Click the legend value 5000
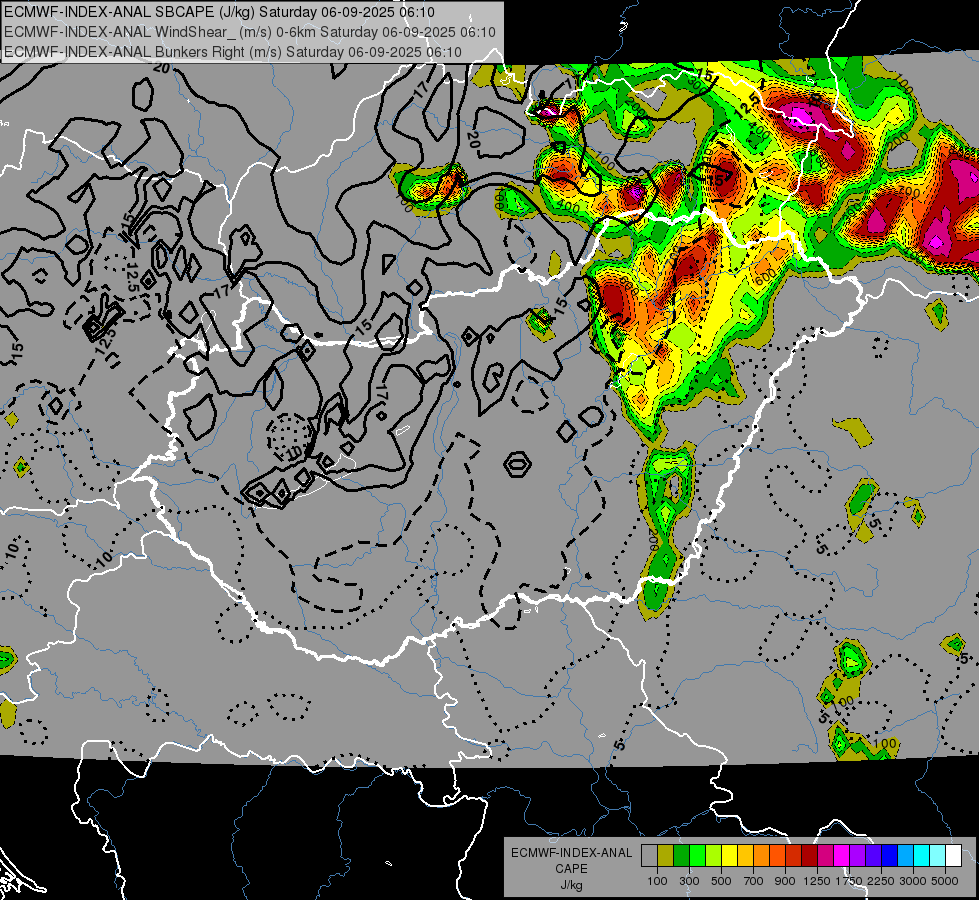This screenshot has height=900, width=979. coord(945,881)
